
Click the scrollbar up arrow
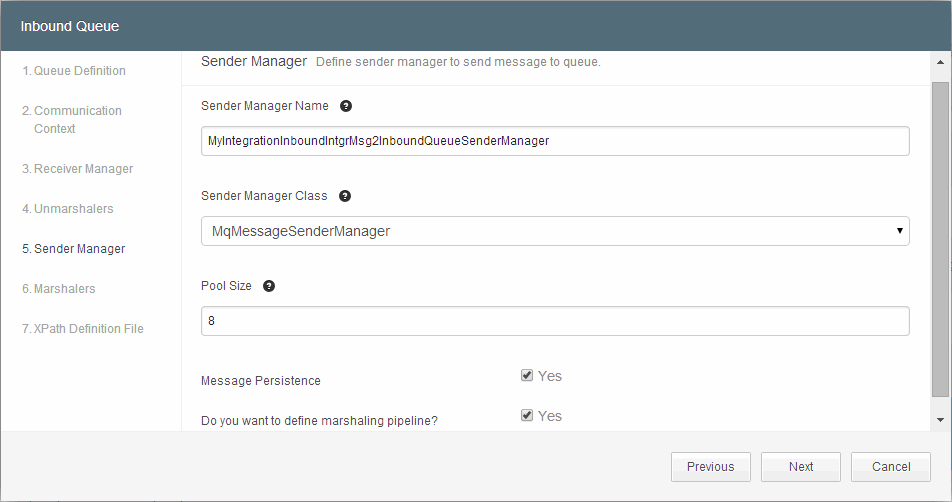pyautogui.click(x=941, y=62)
